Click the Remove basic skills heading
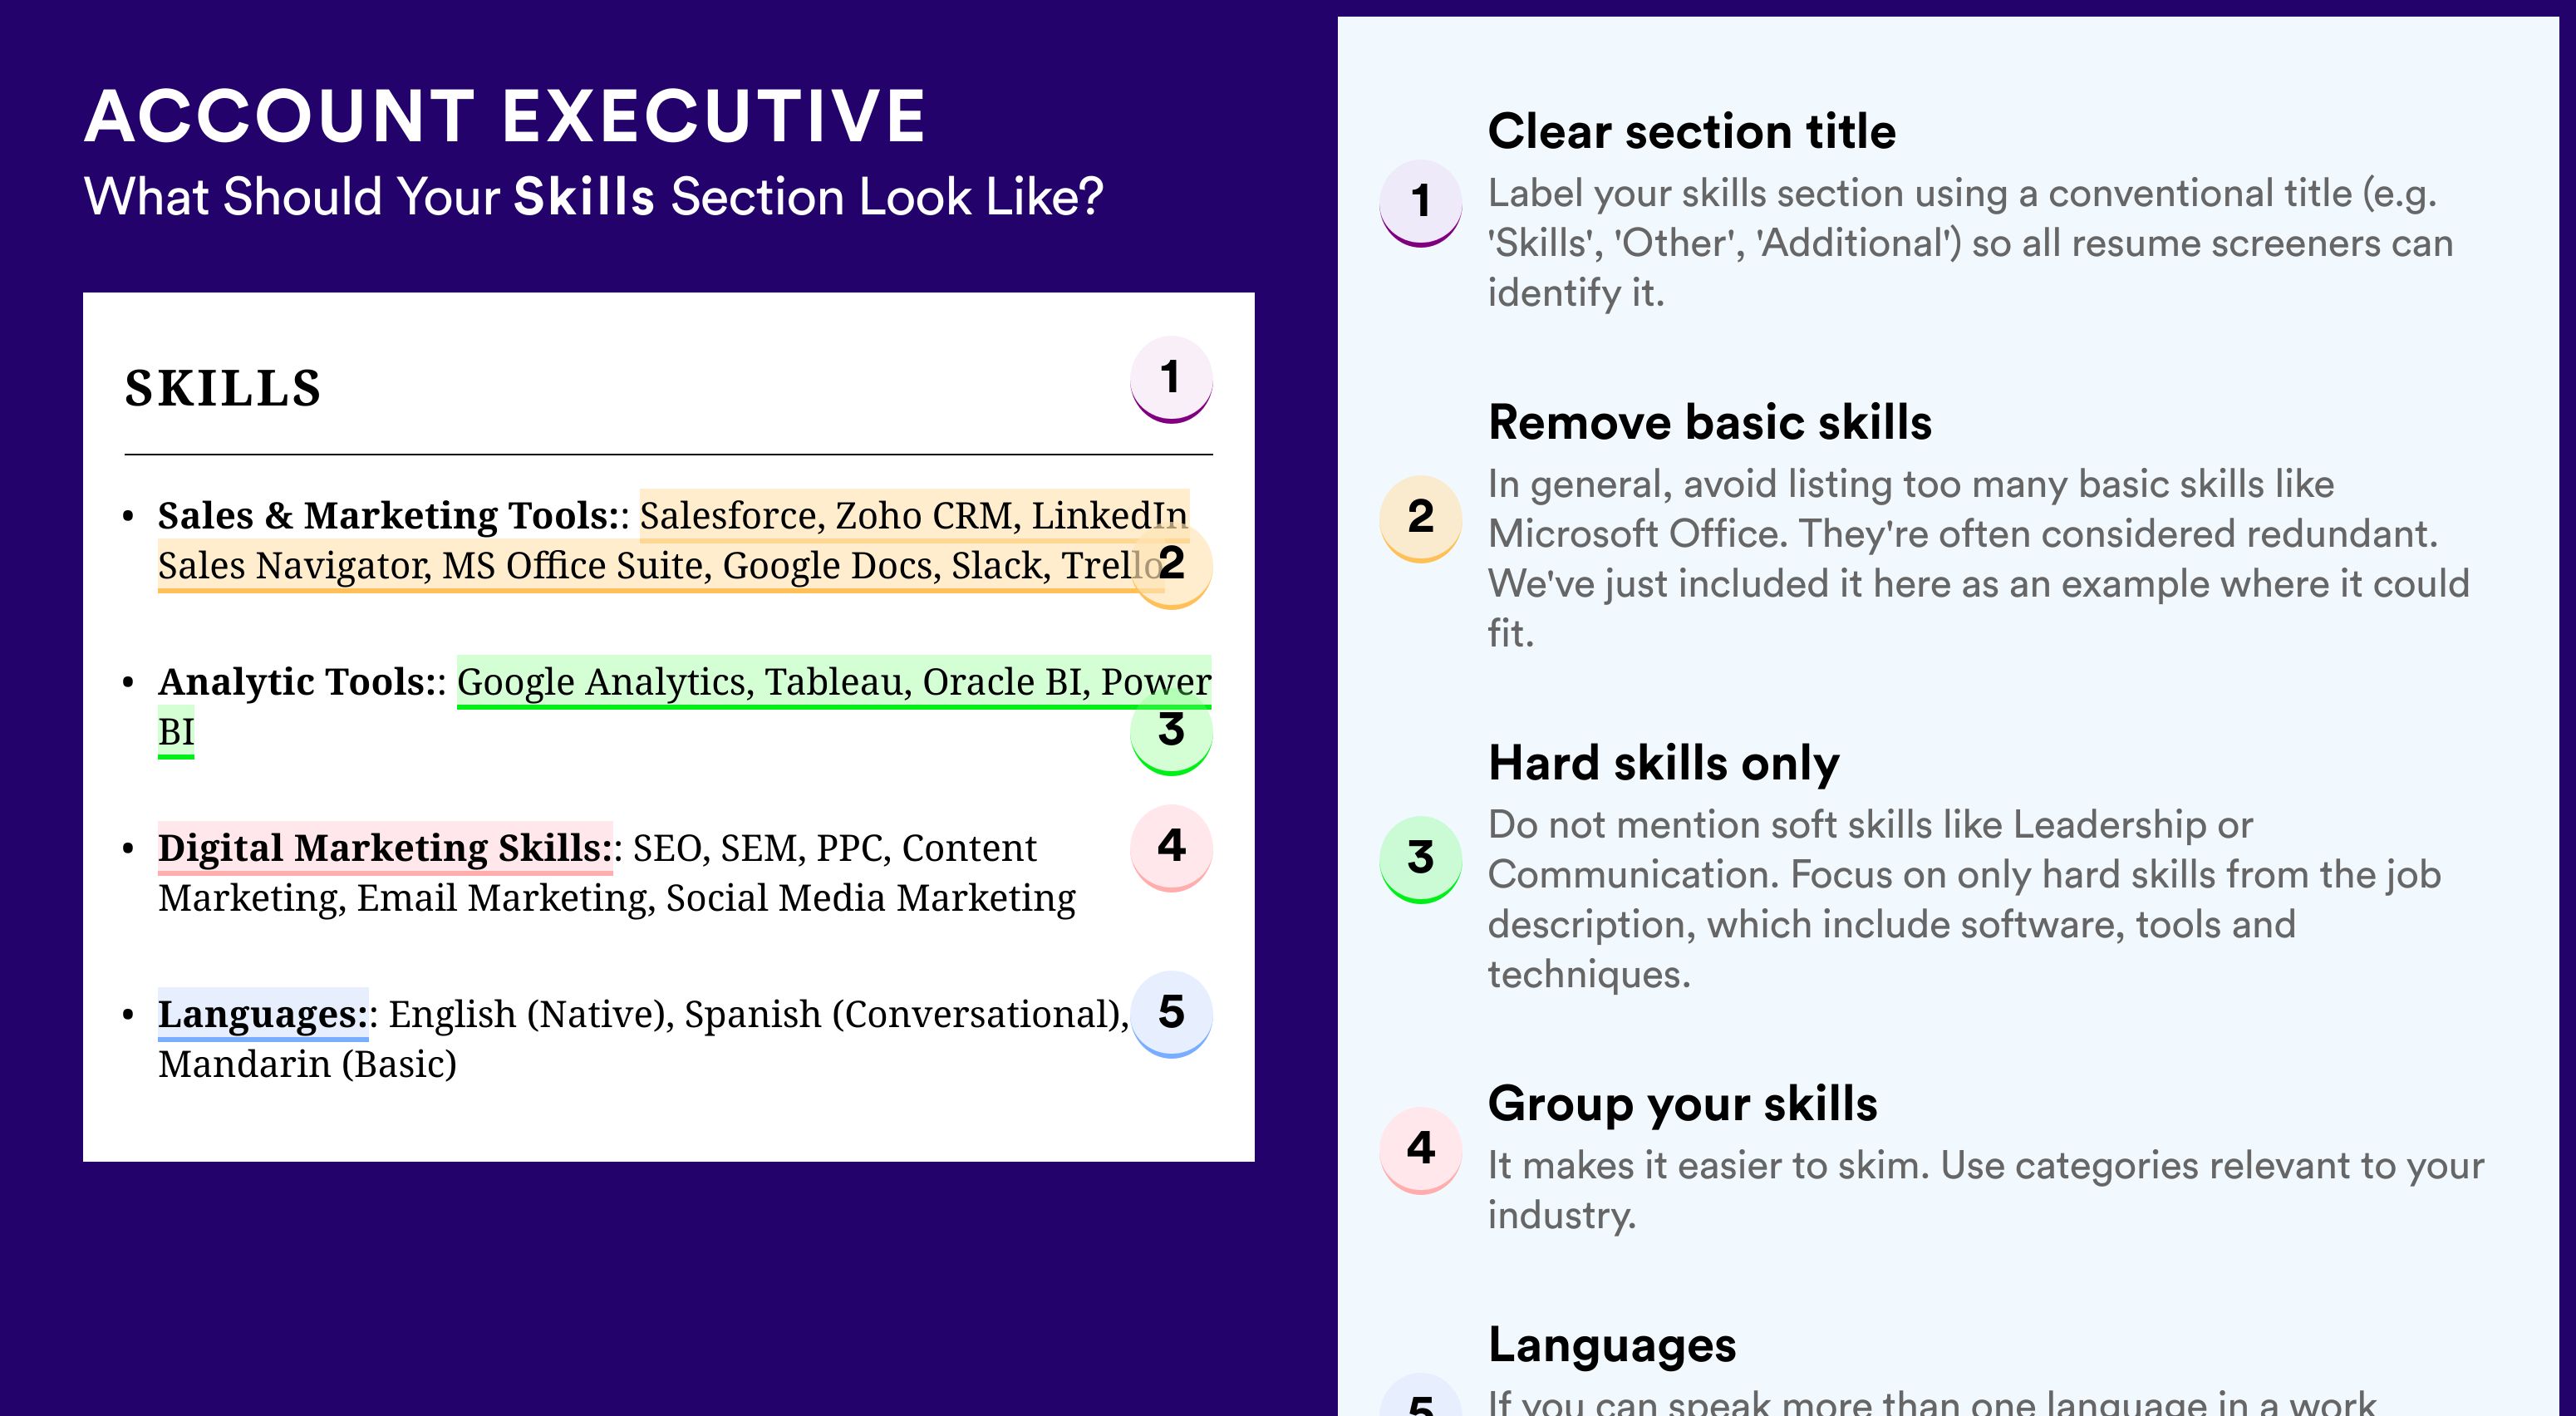The height and width of the screenshot is (1416, 2576). 1709,422
